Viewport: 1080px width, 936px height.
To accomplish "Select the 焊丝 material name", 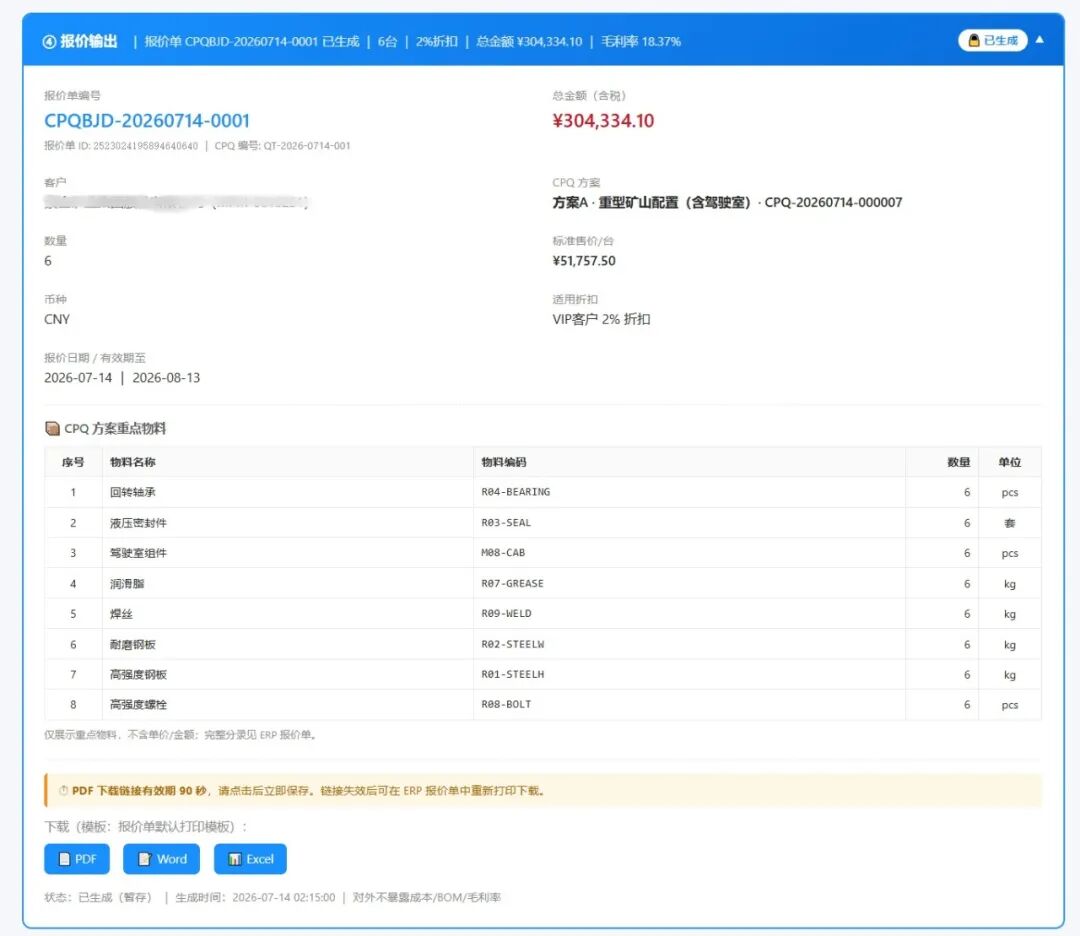I will tap(121, 614).
